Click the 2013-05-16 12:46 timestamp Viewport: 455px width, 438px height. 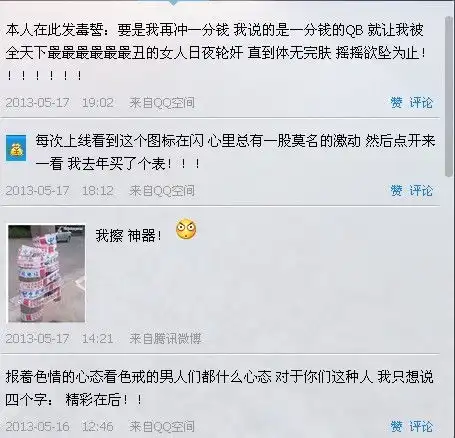click(59, 426)
